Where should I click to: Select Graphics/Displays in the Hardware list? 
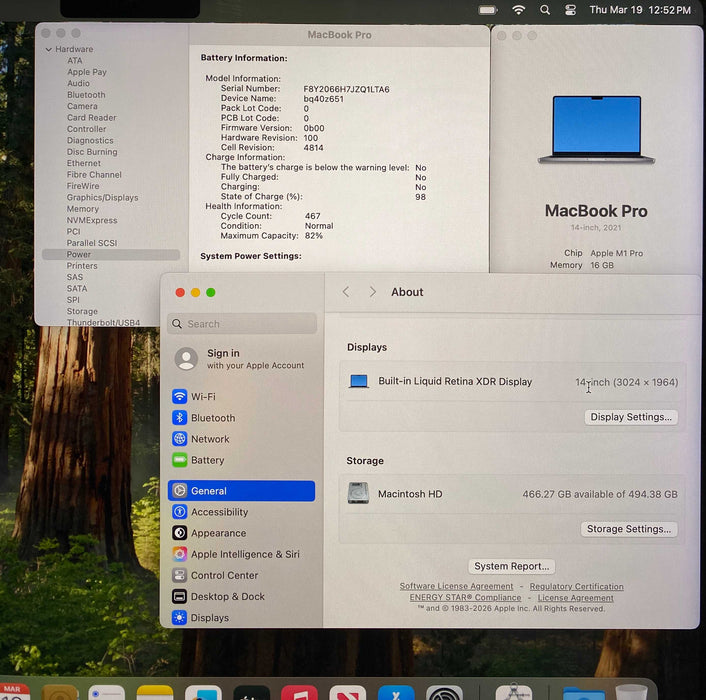102,198
